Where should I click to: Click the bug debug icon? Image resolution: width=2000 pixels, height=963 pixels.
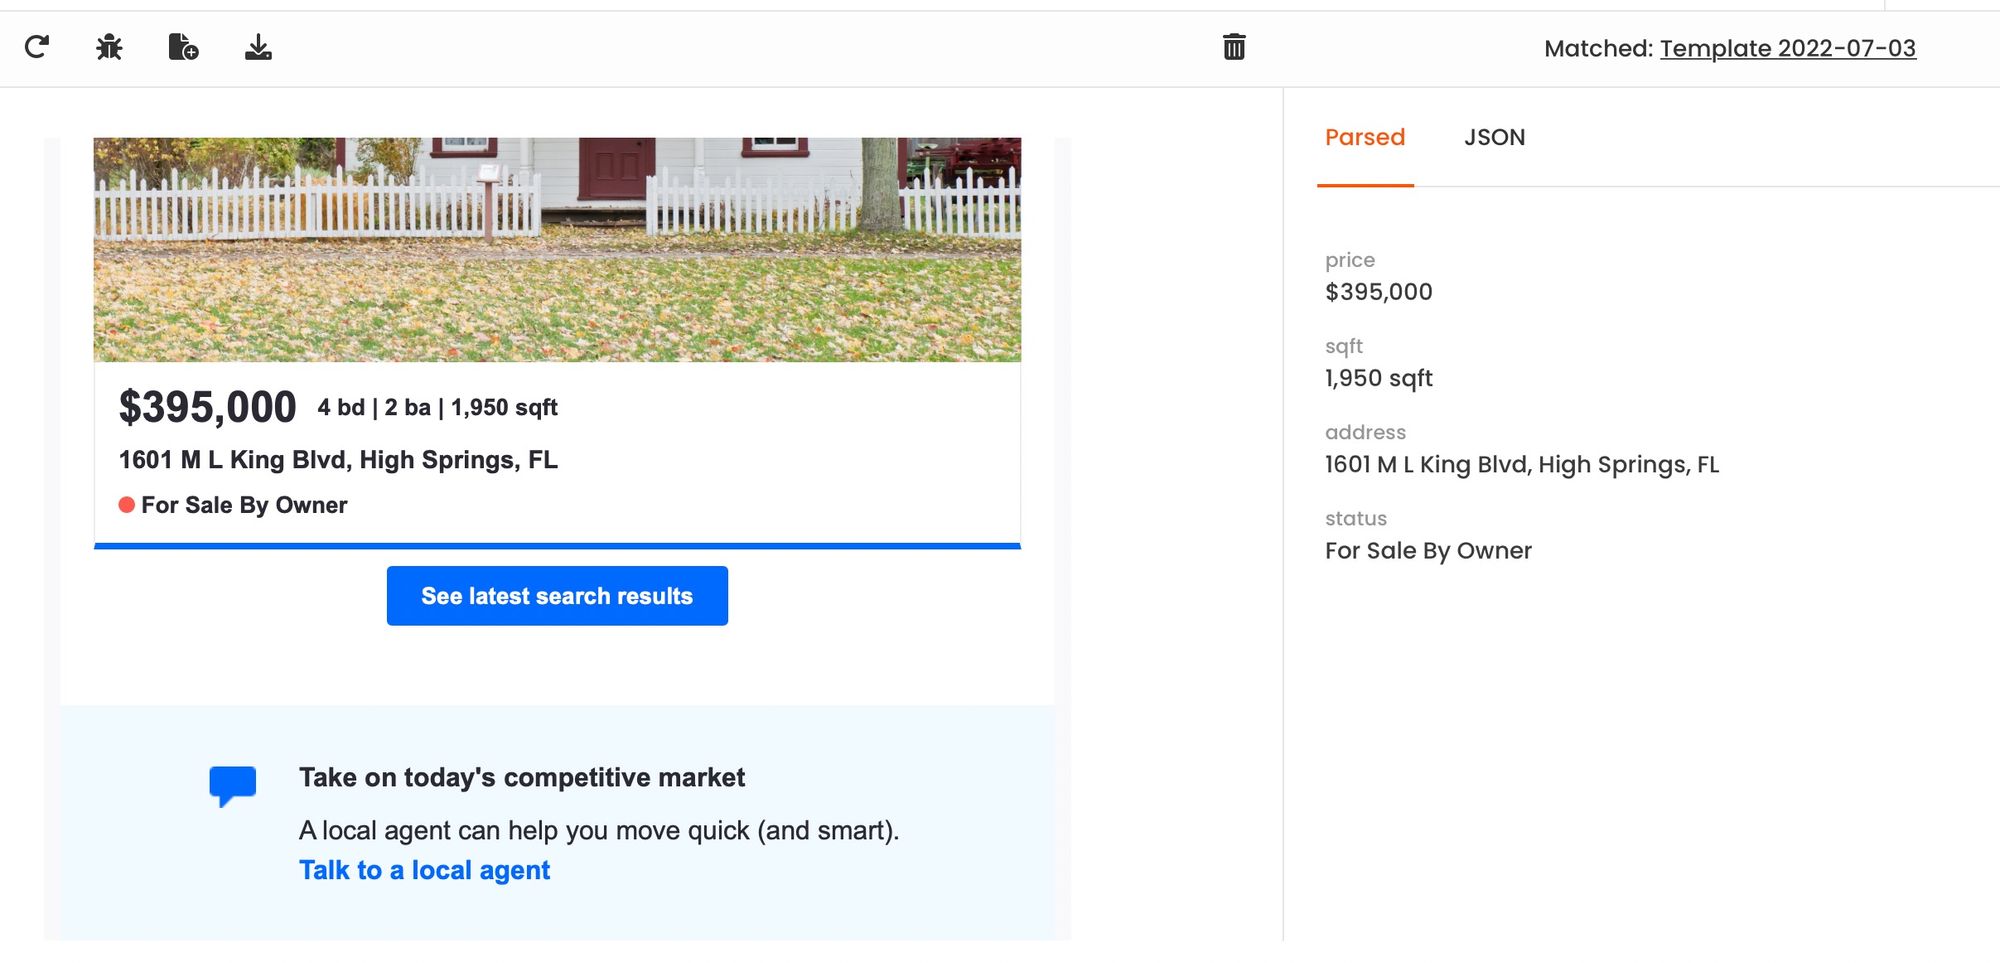(x=109, y=47)
